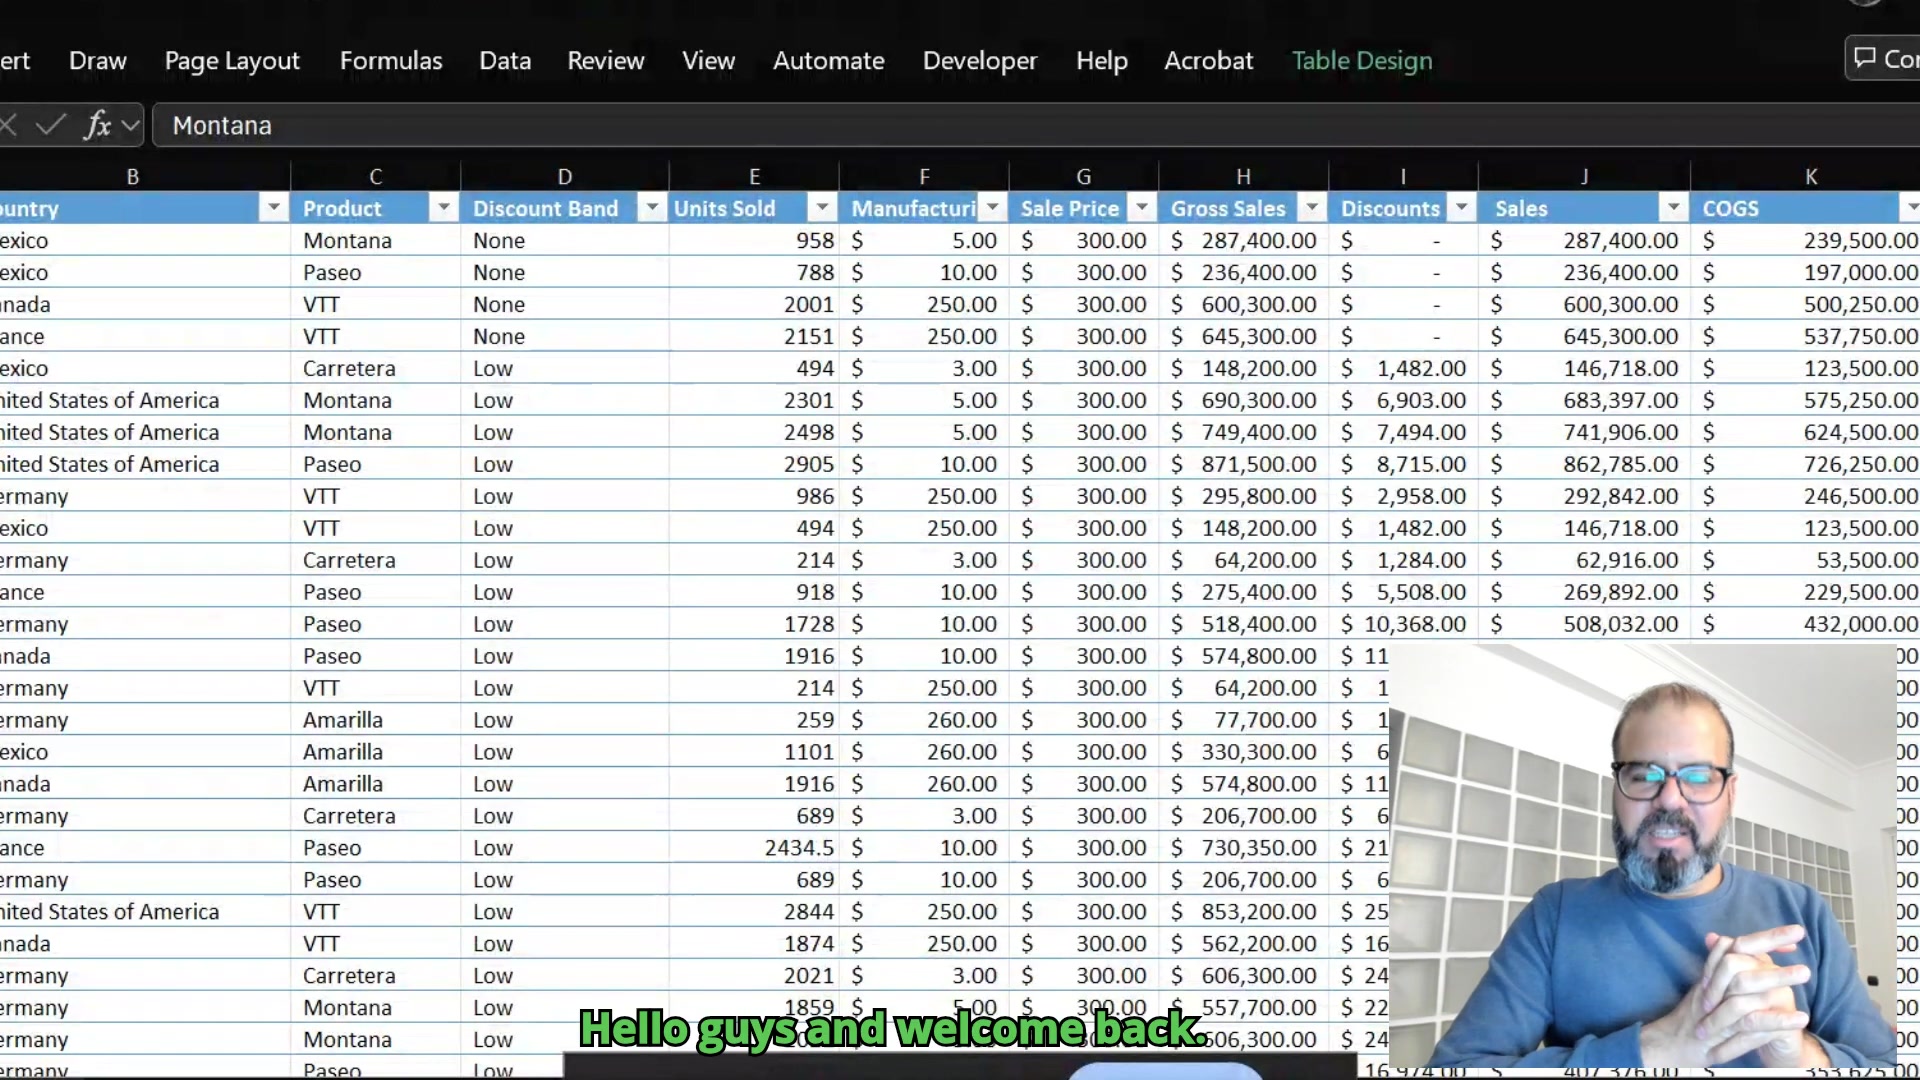Image resolution: width=1920 pixels, height=1080 pixels.
Task: Cancel entry with the formula bar X
Action: click(8, 125)
